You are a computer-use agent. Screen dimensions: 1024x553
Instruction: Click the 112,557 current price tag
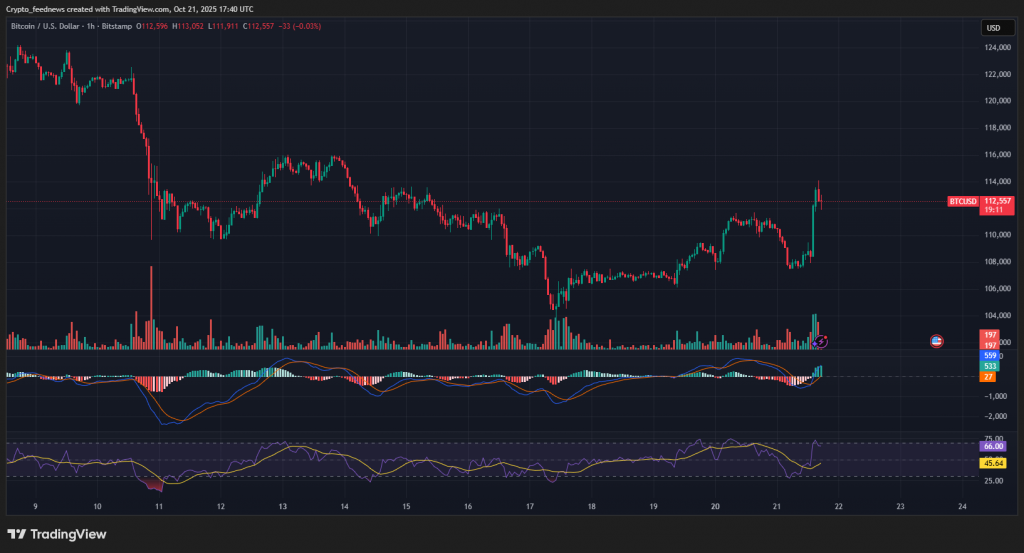click(998, 200)
